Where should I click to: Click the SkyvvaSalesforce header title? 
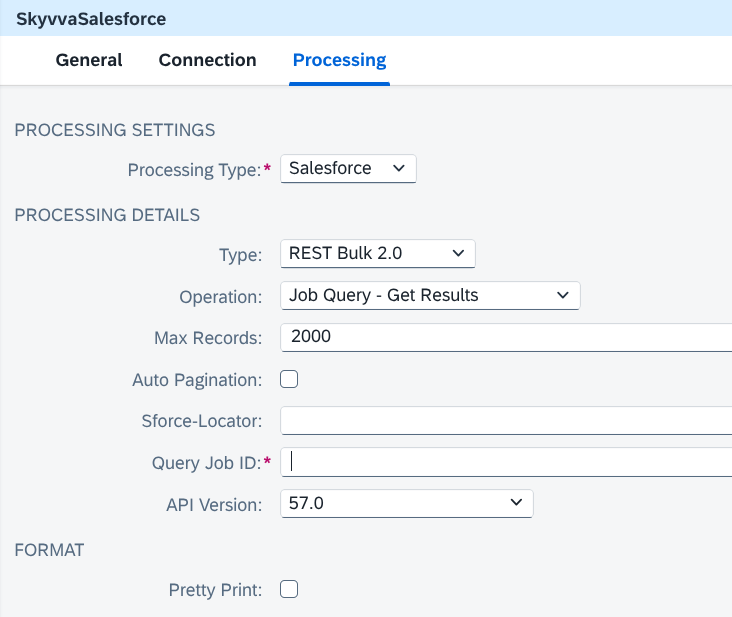(91, 19)
